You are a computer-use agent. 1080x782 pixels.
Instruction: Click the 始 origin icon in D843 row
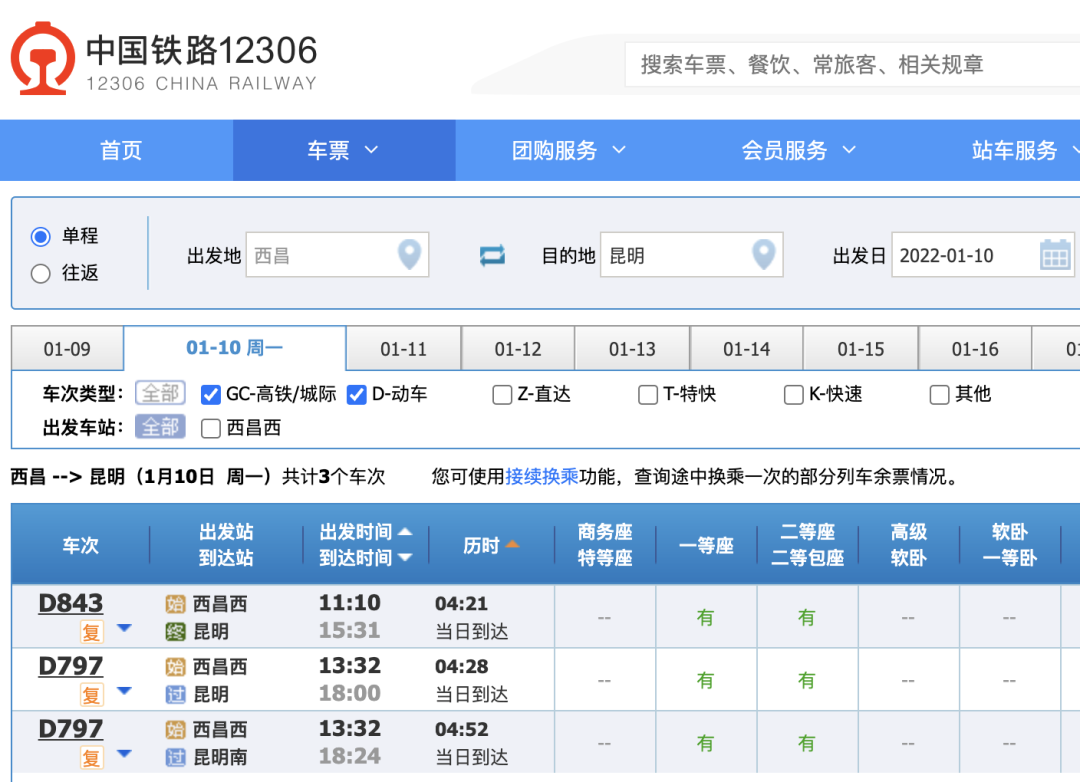pyautogui.click(x=176, y=604)
